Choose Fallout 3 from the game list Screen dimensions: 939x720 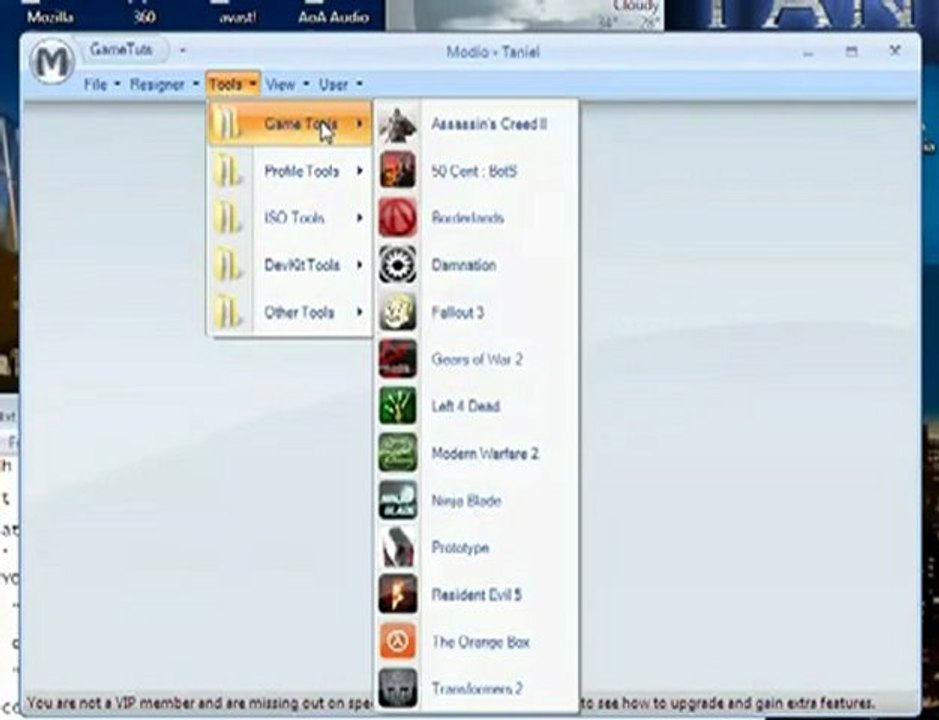pyautogui.click(x=476, y=311)
